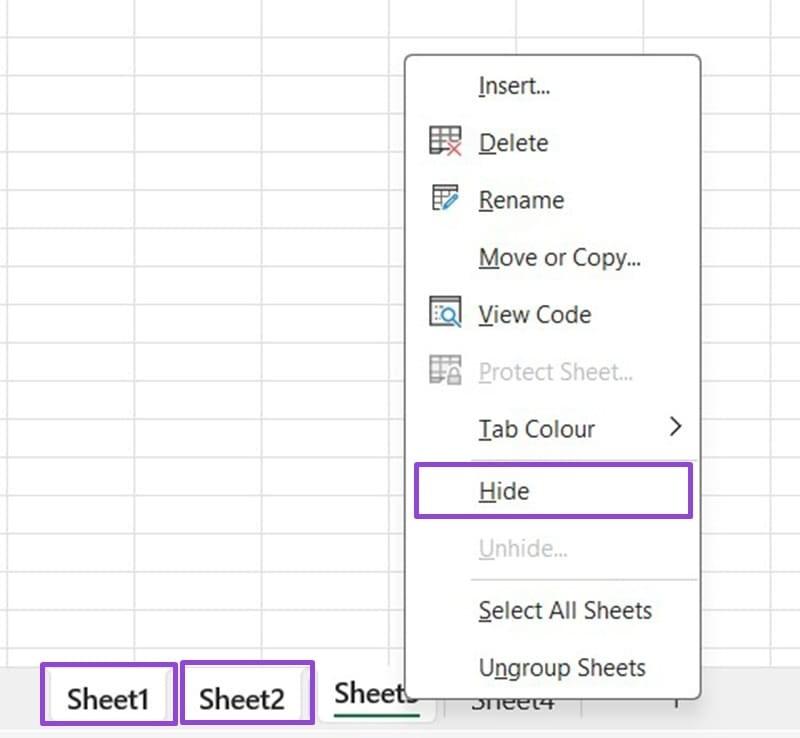Screen dimensions: 800x738
Task: Open the partially hidden Sheet4 tab
Action: coord(512,705)
